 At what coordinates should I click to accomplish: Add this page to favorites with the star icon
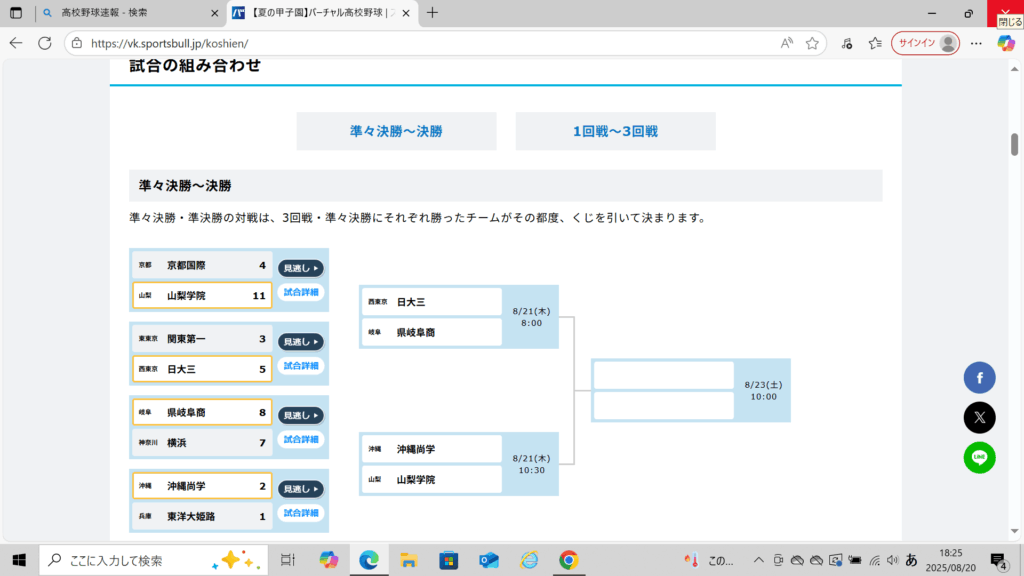812,43
